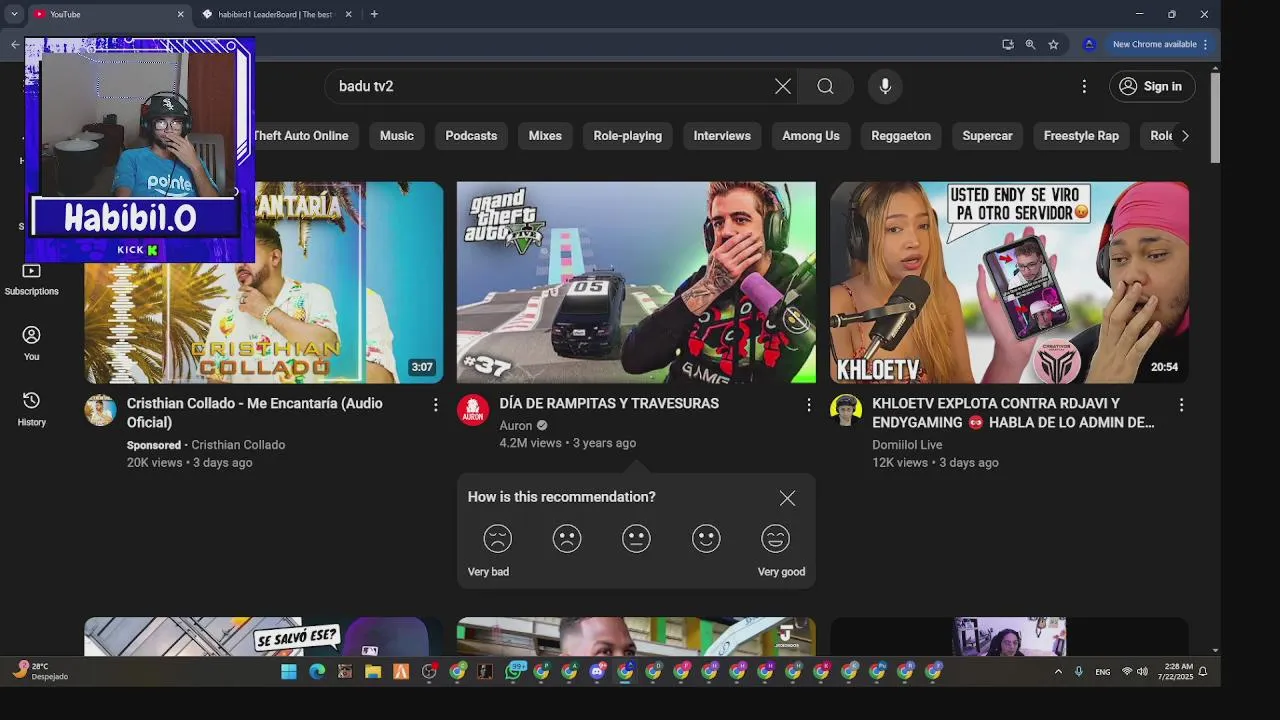1280x720 pixels.
Task: Clear the search box with the X icon
Action: (x=783, y=86)
